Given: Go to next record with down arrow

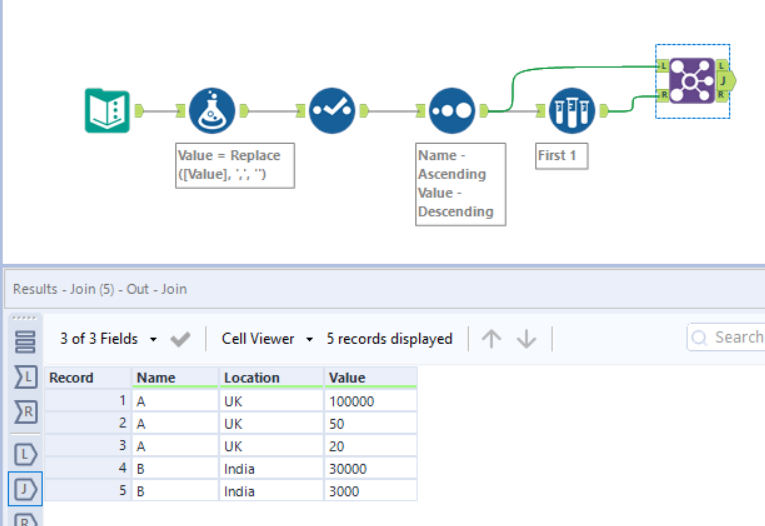Looking at the screenshot, I should pos(526,339).
